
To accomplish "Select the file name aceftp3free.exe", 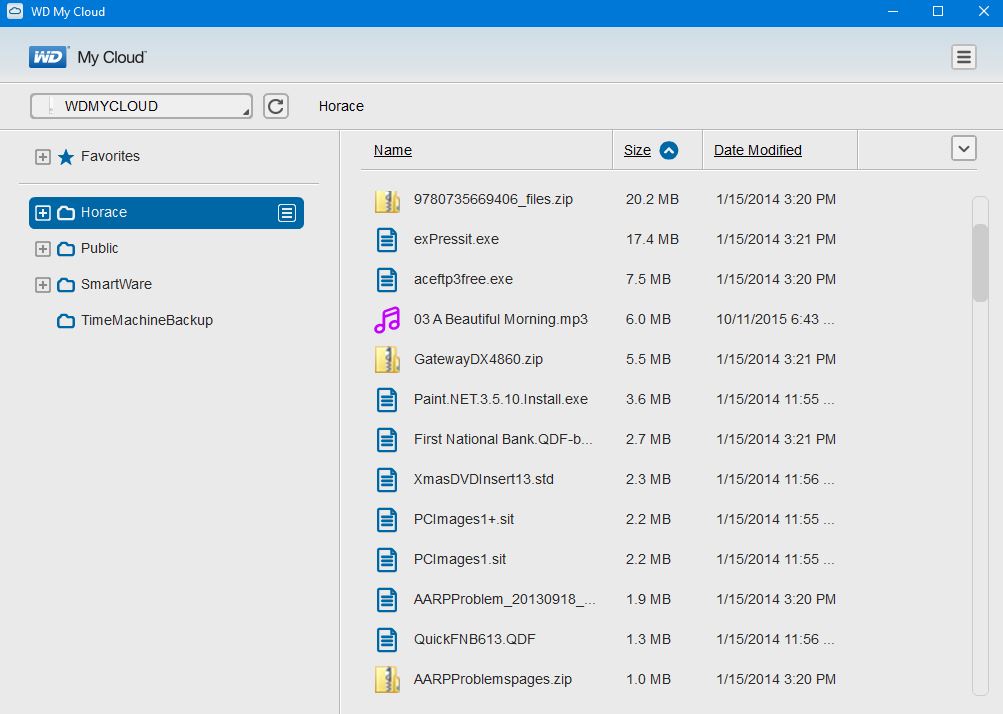I will pyautogui.click(x=463, y=279).
